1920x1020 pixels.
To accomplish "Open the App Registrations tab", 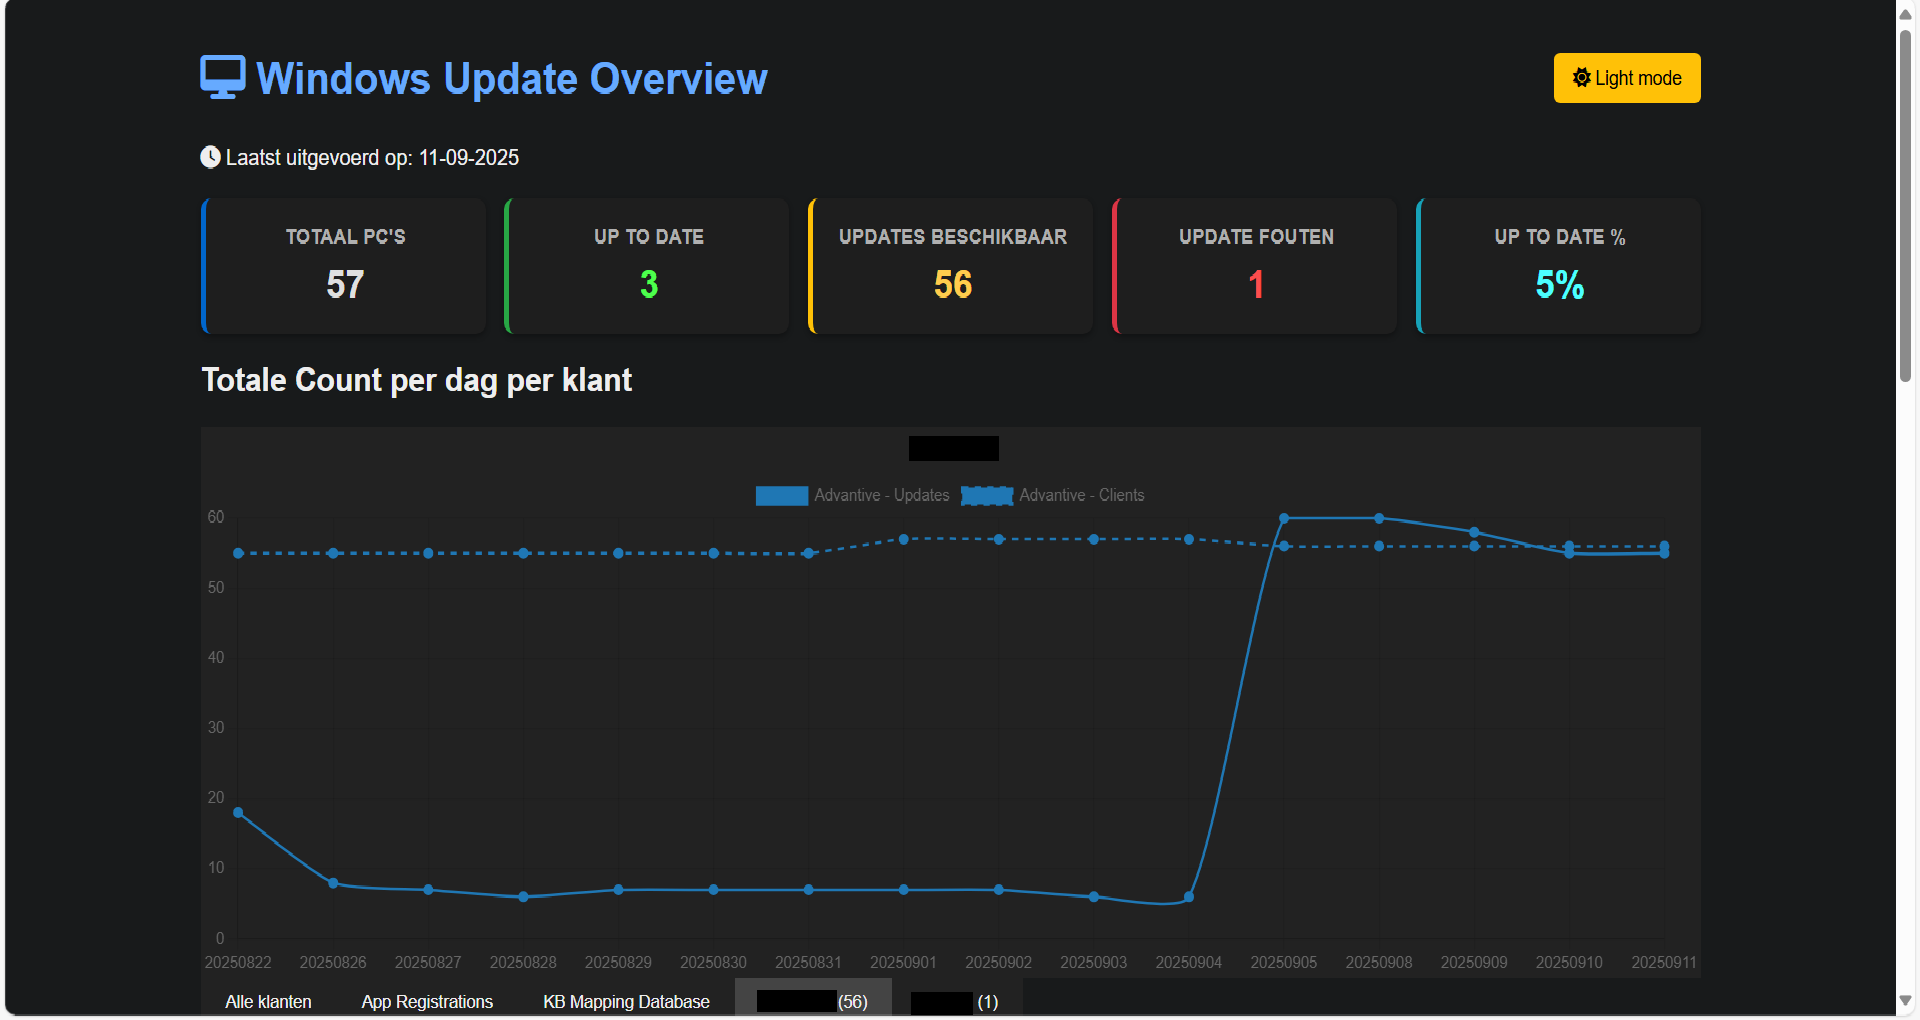I will [x=427, y=1001].
